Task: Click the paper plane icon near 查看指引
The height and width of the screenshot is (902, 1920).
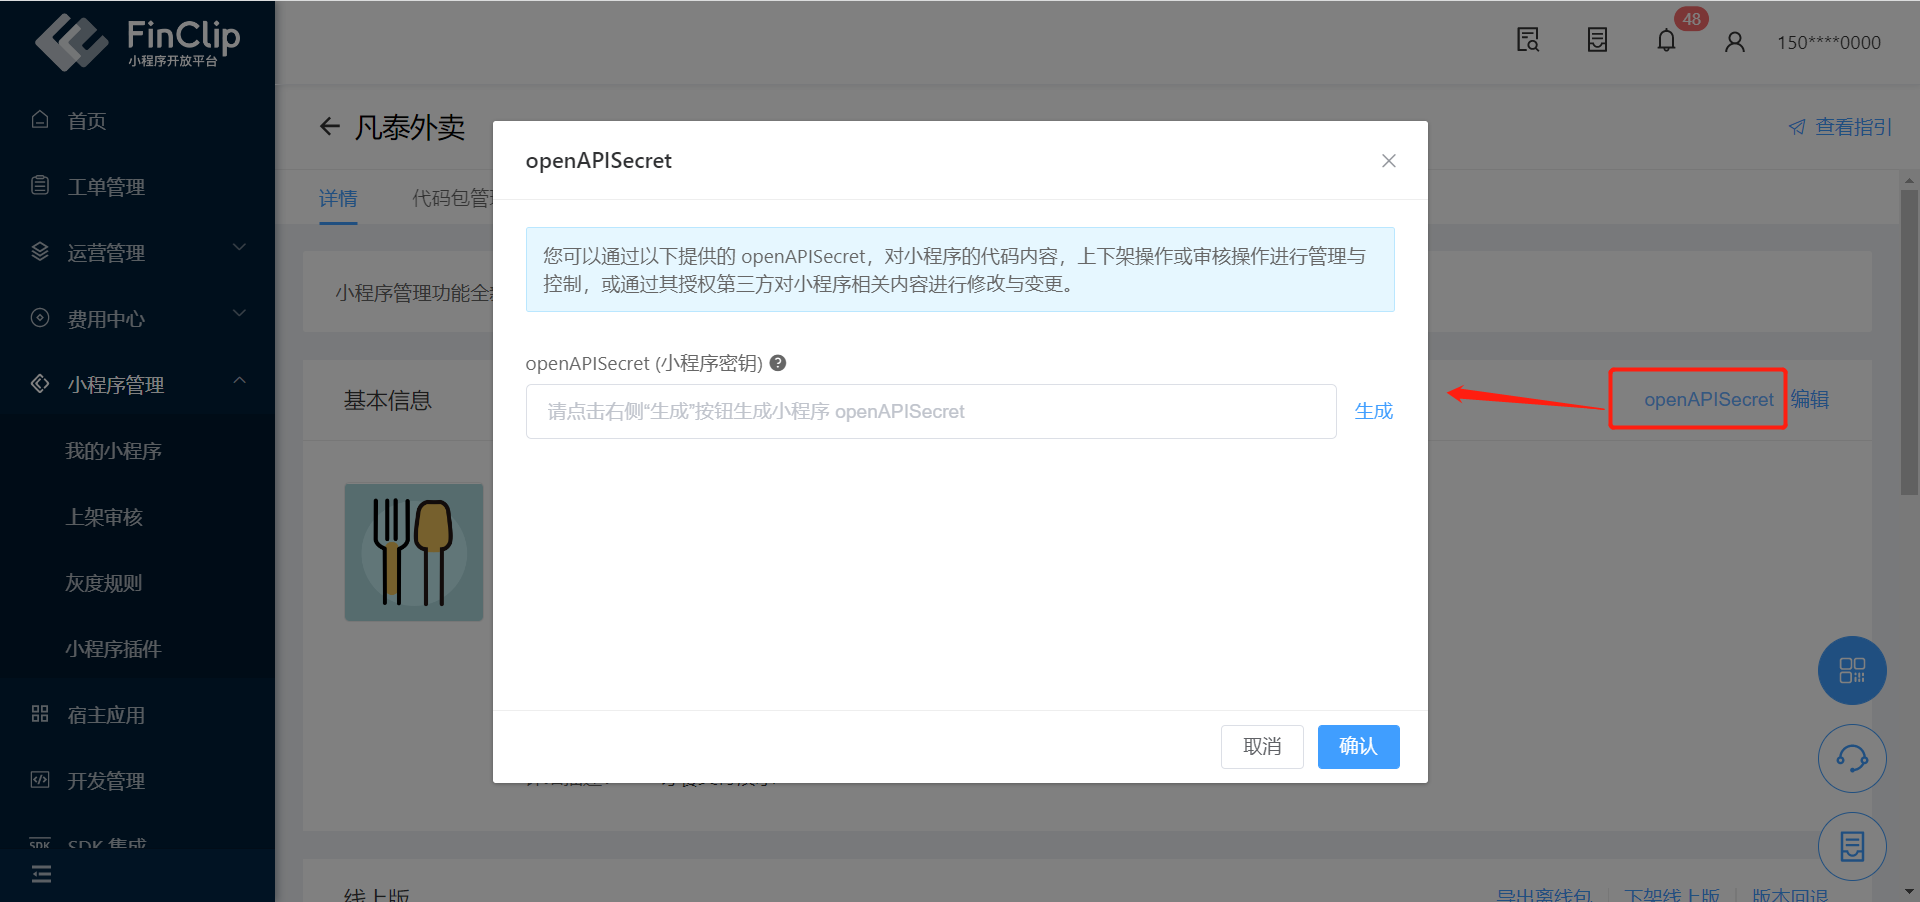Action: [x=1797, y=127]
